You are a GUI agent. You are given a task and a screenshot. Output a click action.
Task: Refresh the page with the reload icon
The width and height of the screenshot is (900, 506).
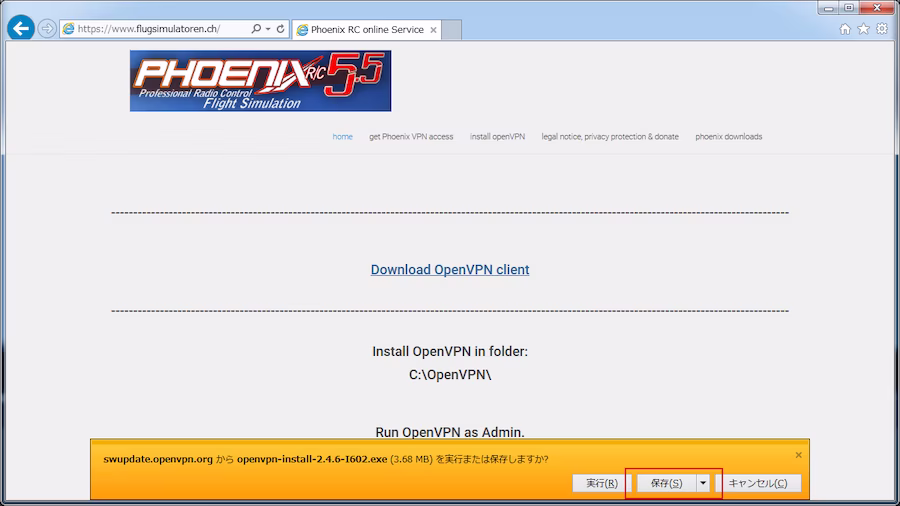(280, 29)
